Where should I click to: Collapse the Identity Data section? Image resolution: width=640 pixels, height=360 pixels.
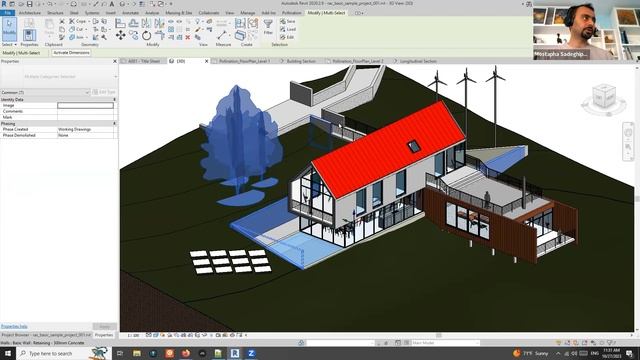click(114, 100)
